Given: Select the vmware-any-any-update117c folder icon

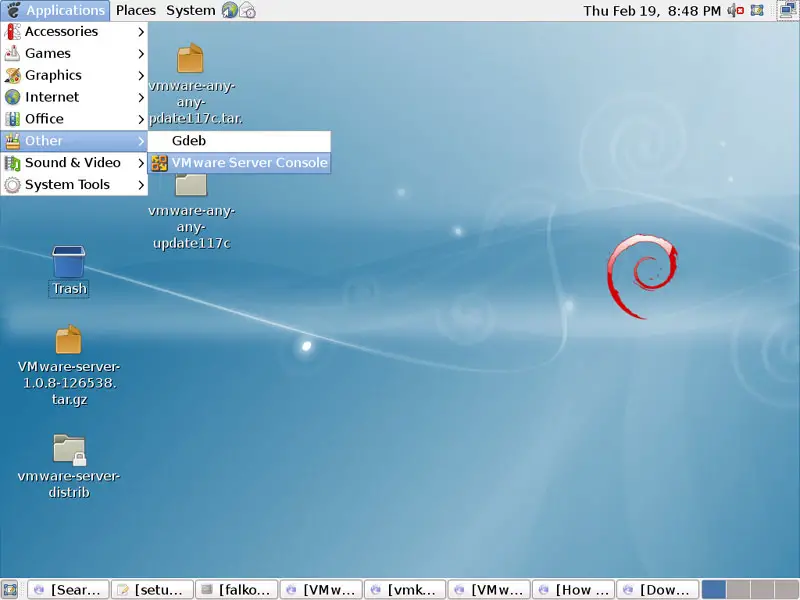Looking at the screenshot, I should tap(191, 184).
